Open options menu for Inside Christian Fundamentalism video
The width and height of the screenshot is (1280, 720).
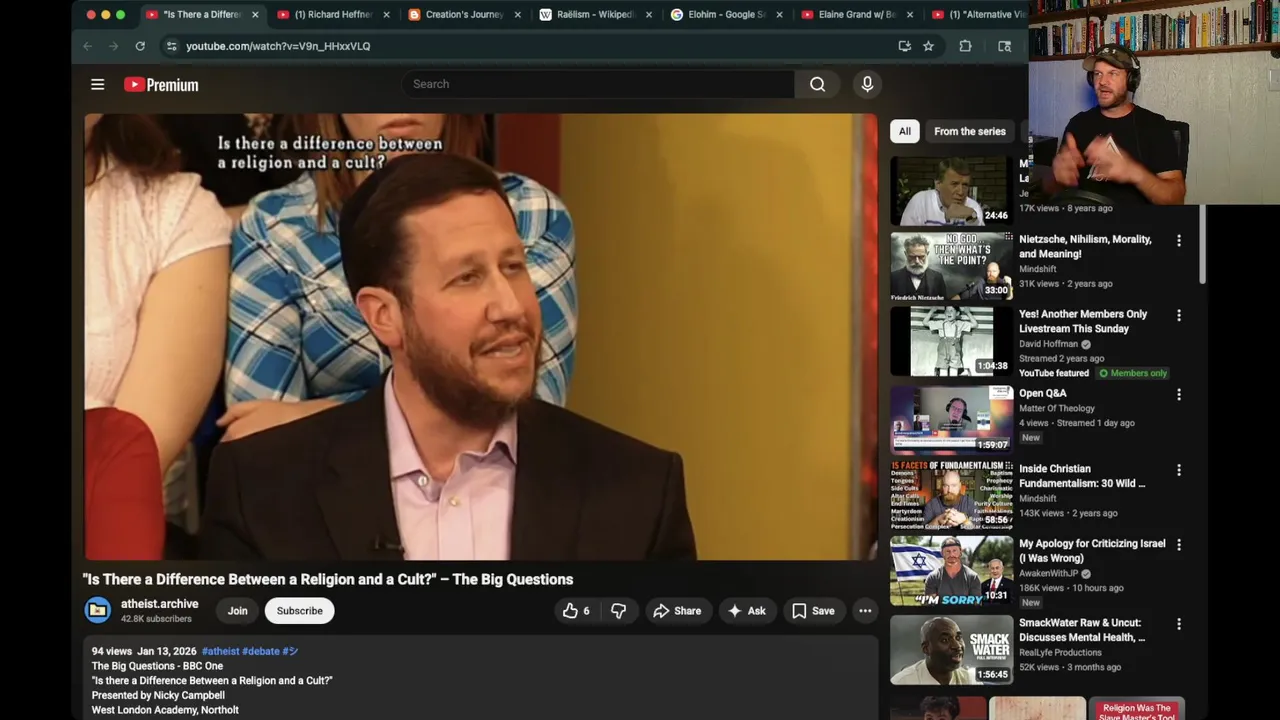[x=1178, y=470]
